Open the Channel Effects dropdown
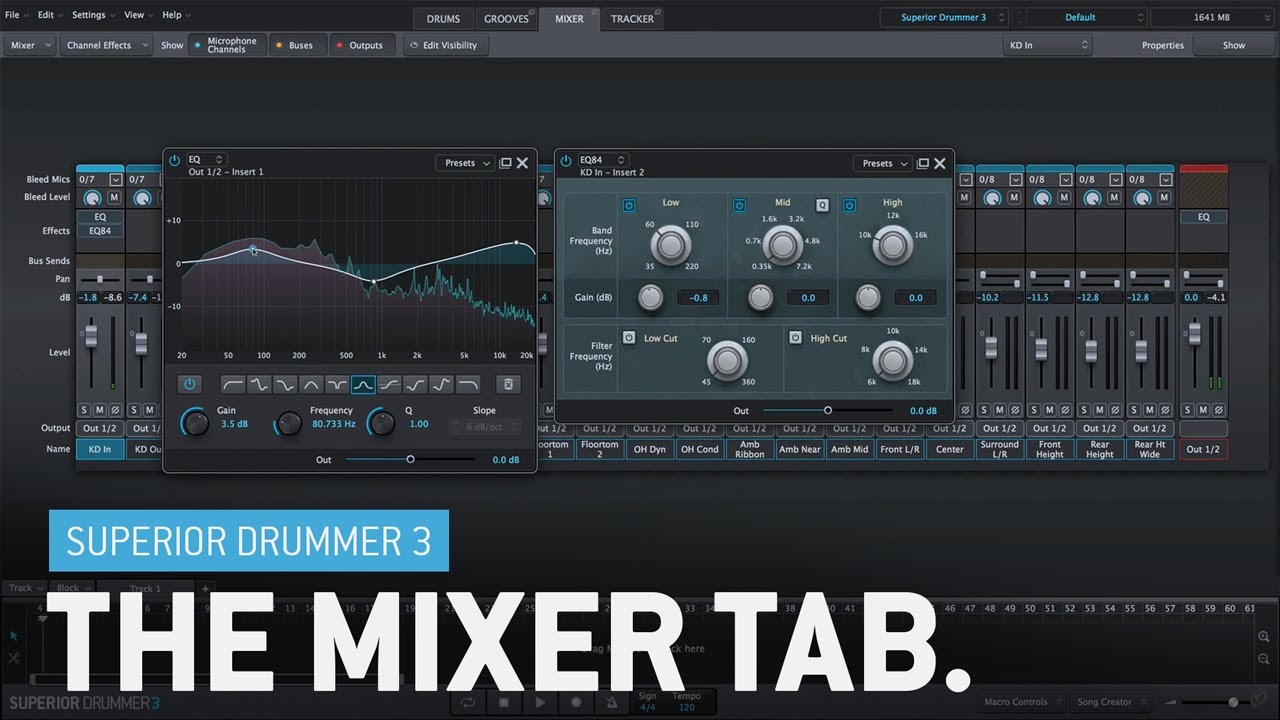This screenshot has height=720, width=1280. [x=105, y=45]
